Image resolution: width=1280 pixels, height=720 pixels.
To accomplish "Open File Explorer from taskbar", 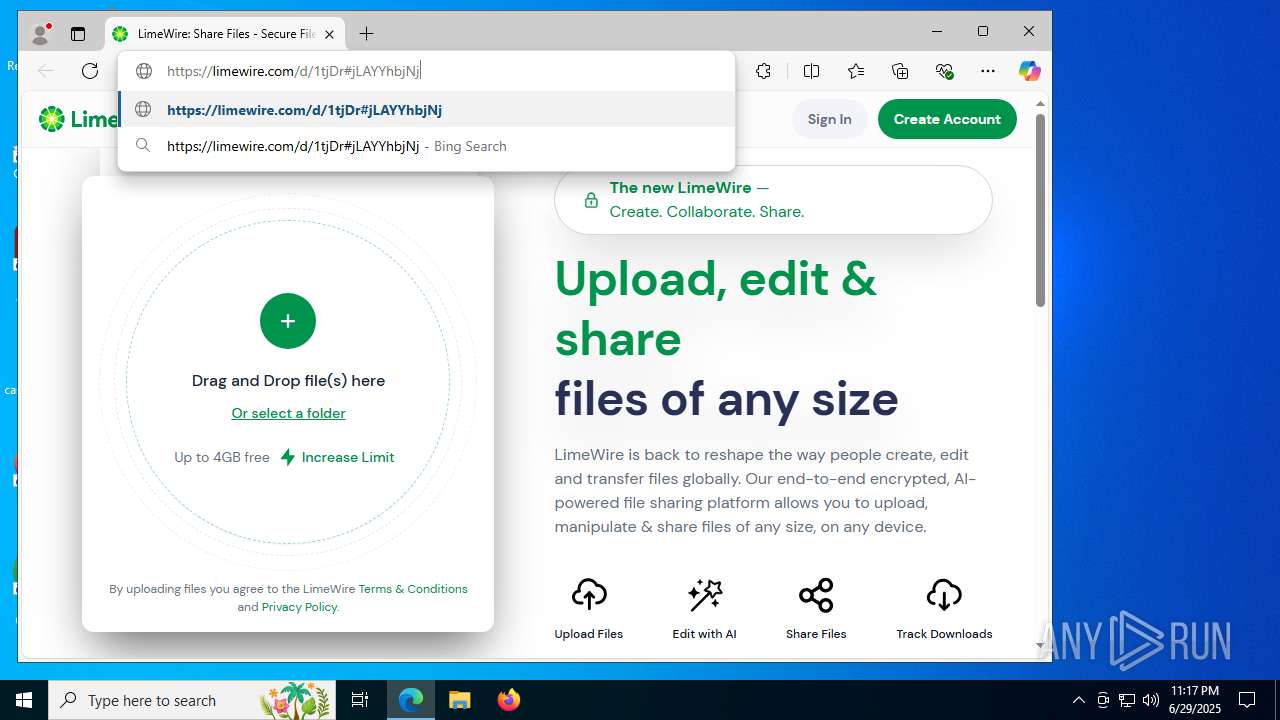I will (x=459, y=700).
